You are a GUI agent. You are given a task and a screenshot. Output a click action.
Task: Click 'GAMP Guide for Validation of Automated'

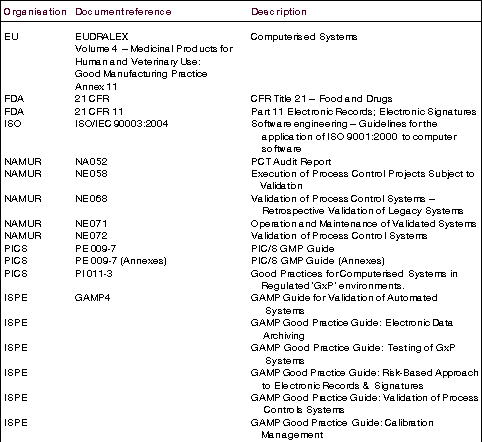(344, 298)
